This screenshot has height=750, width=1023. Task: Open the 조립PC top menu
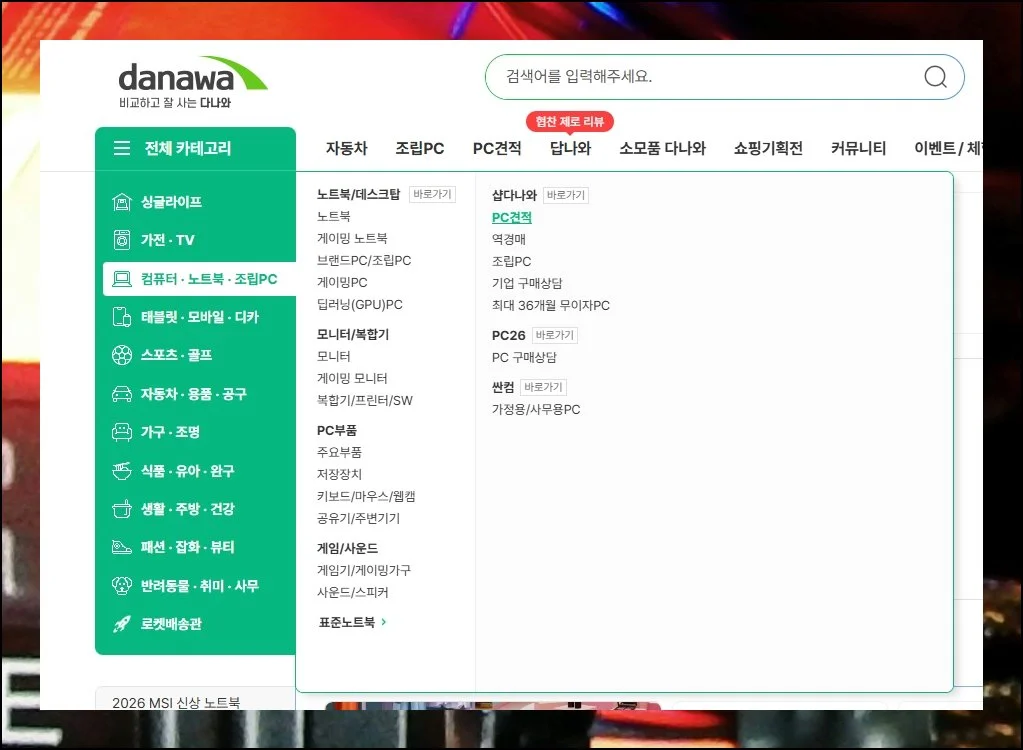[x=419, y=148]
